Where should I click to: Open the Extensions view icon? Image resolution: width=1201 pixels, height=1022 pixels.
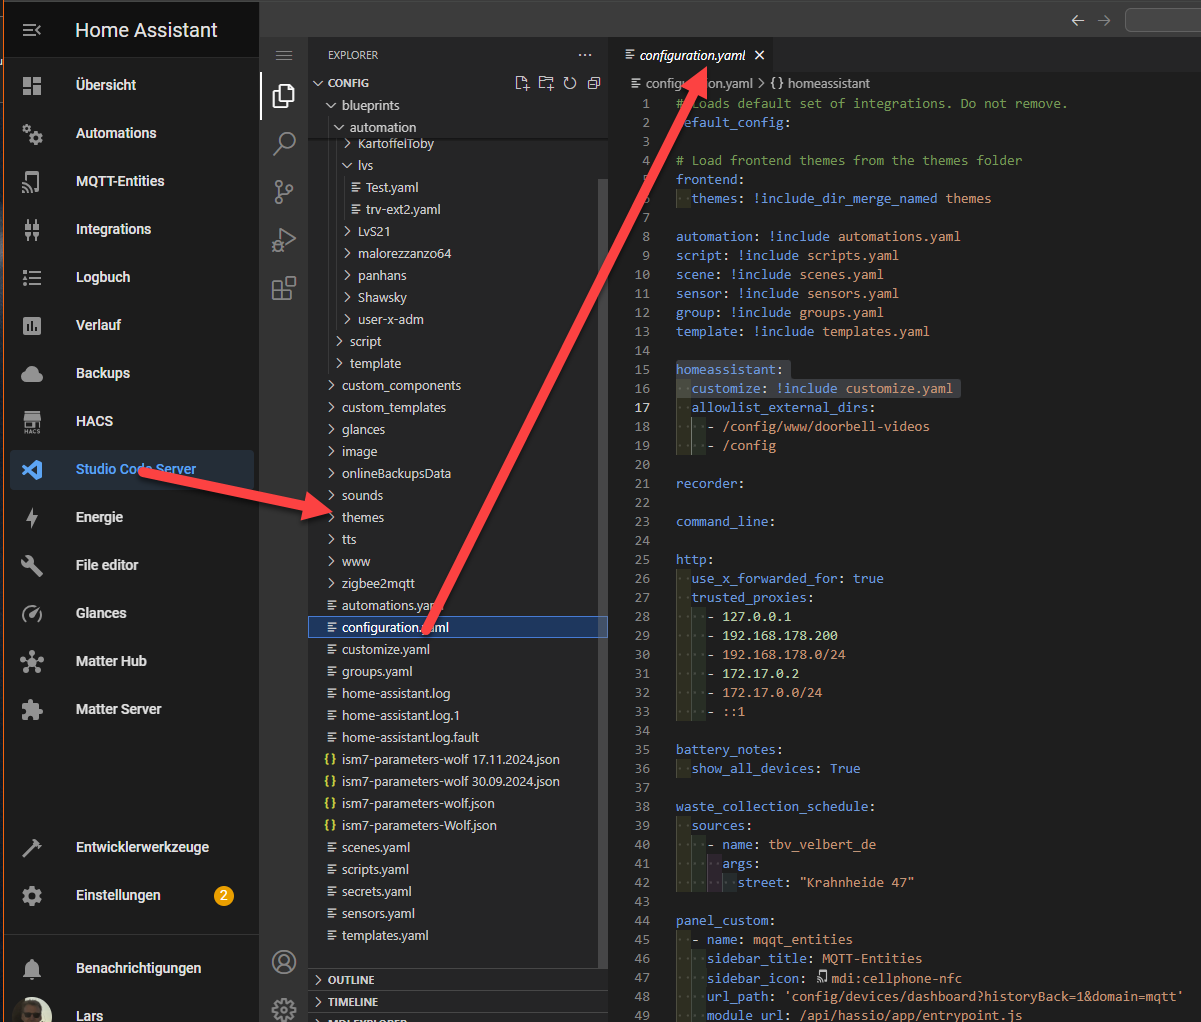click(x=284, y=288)
